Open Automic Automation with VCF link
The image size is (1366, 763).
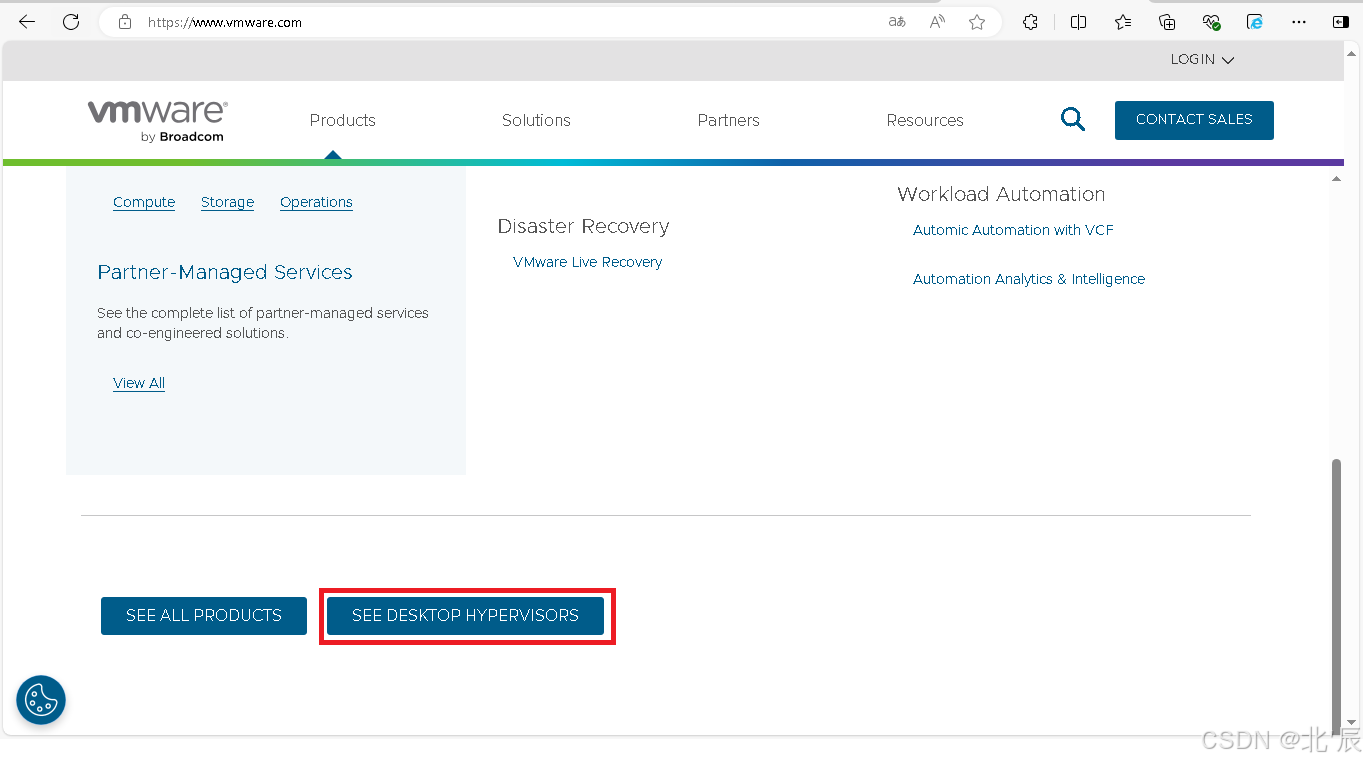pyautogui.click(x=1013, y=230)
